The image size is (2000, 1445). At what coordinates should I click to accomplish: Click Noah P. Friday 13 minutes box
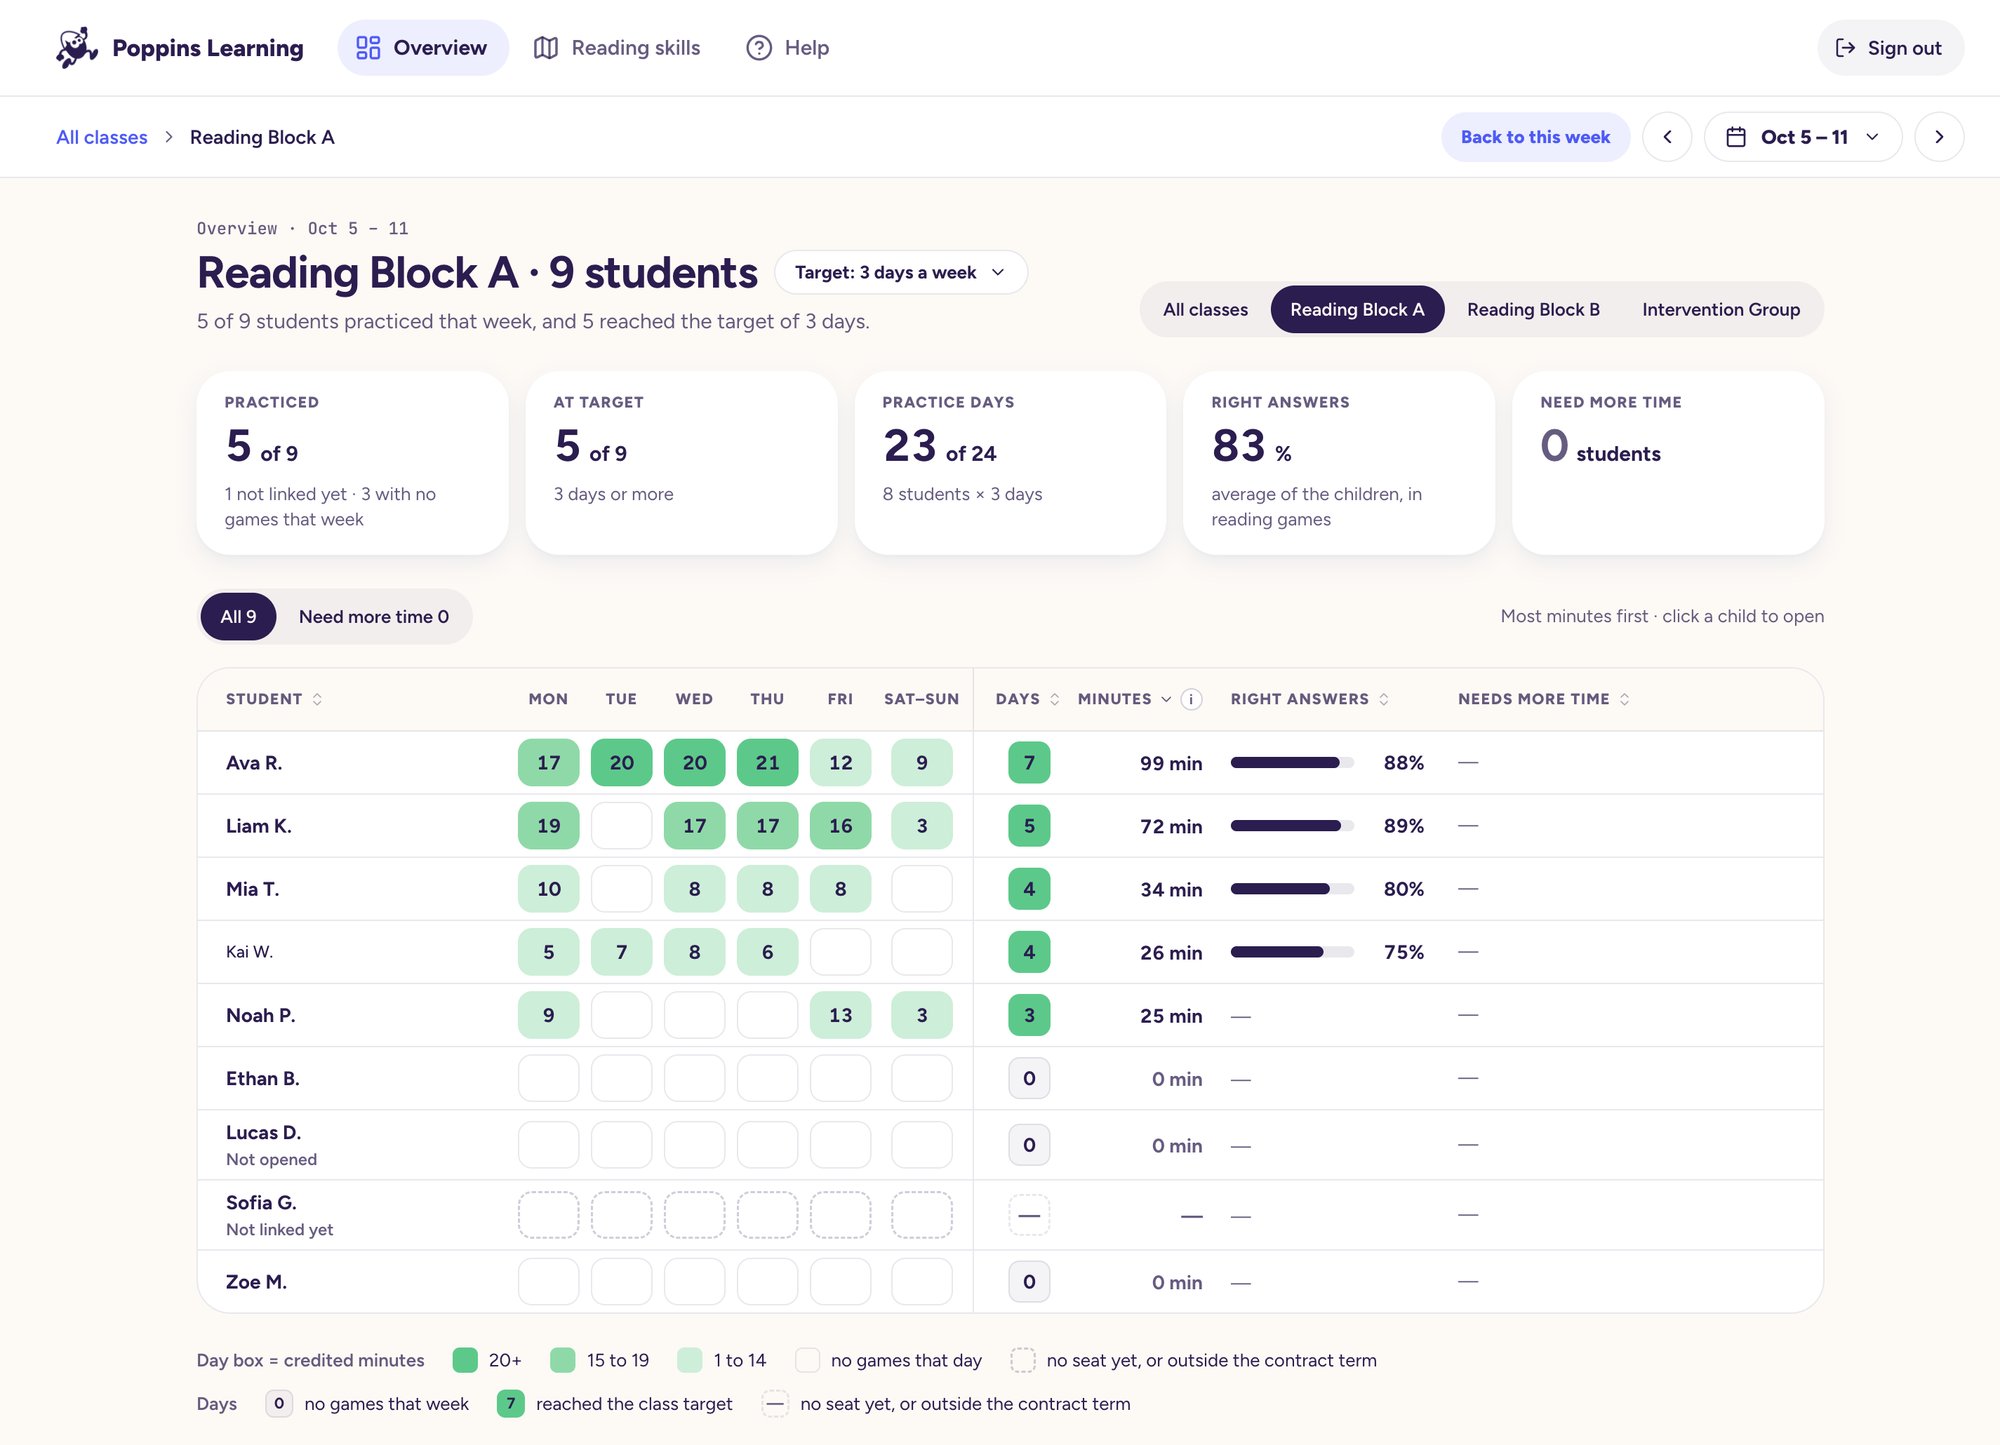(x=840, y=1015)
